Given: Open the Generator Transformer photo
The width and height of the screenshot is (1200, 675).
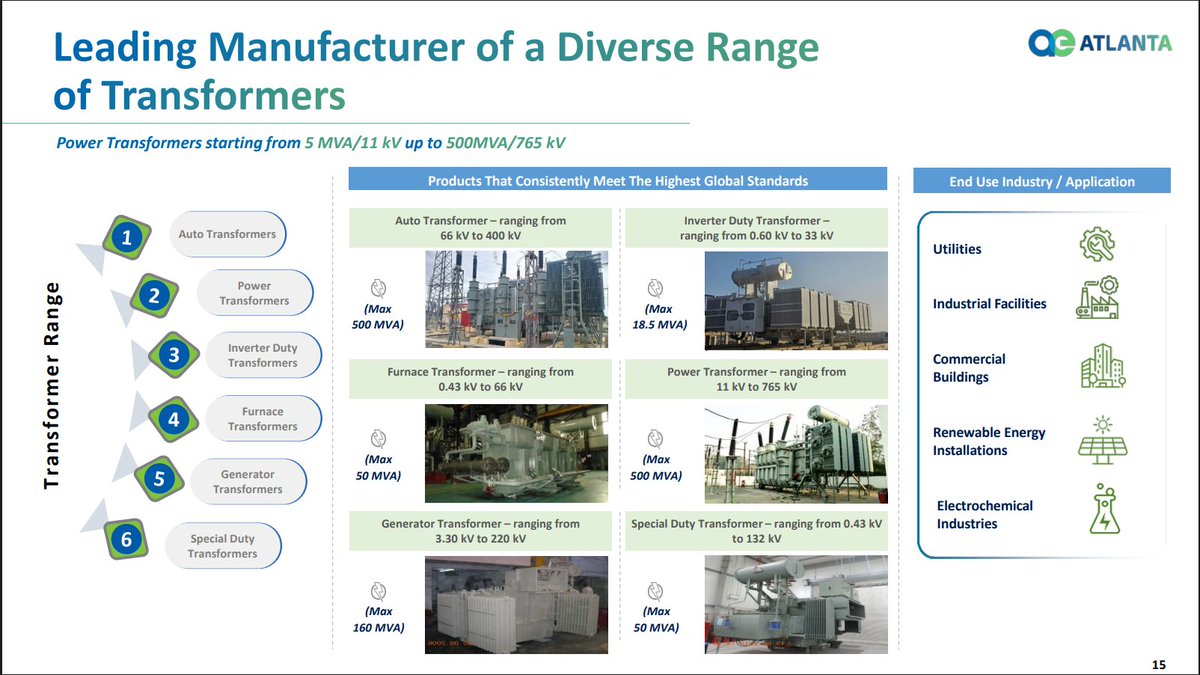Looking at the screenshot, I should [516, 605].
